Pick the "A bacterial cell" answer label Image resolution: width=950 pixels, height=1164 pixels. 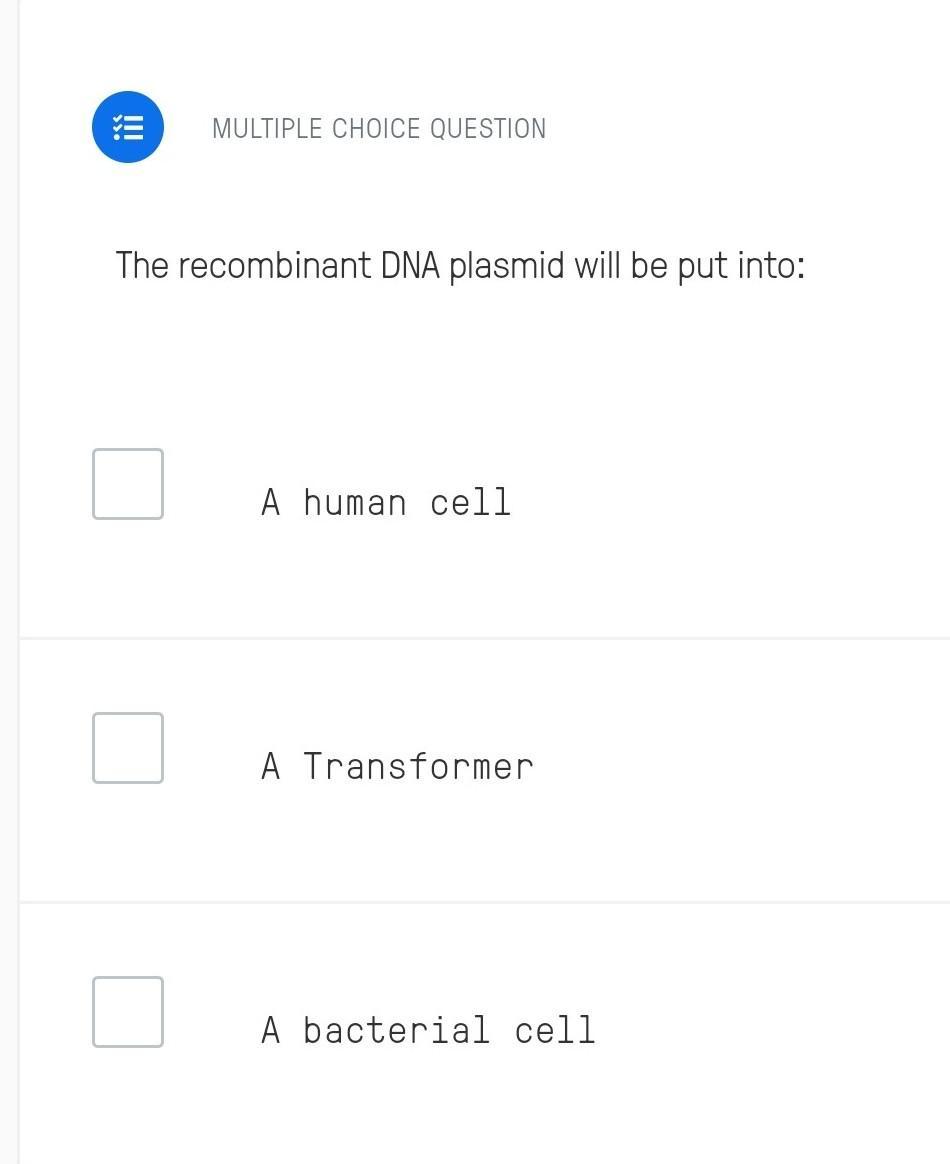[428, 1030]
